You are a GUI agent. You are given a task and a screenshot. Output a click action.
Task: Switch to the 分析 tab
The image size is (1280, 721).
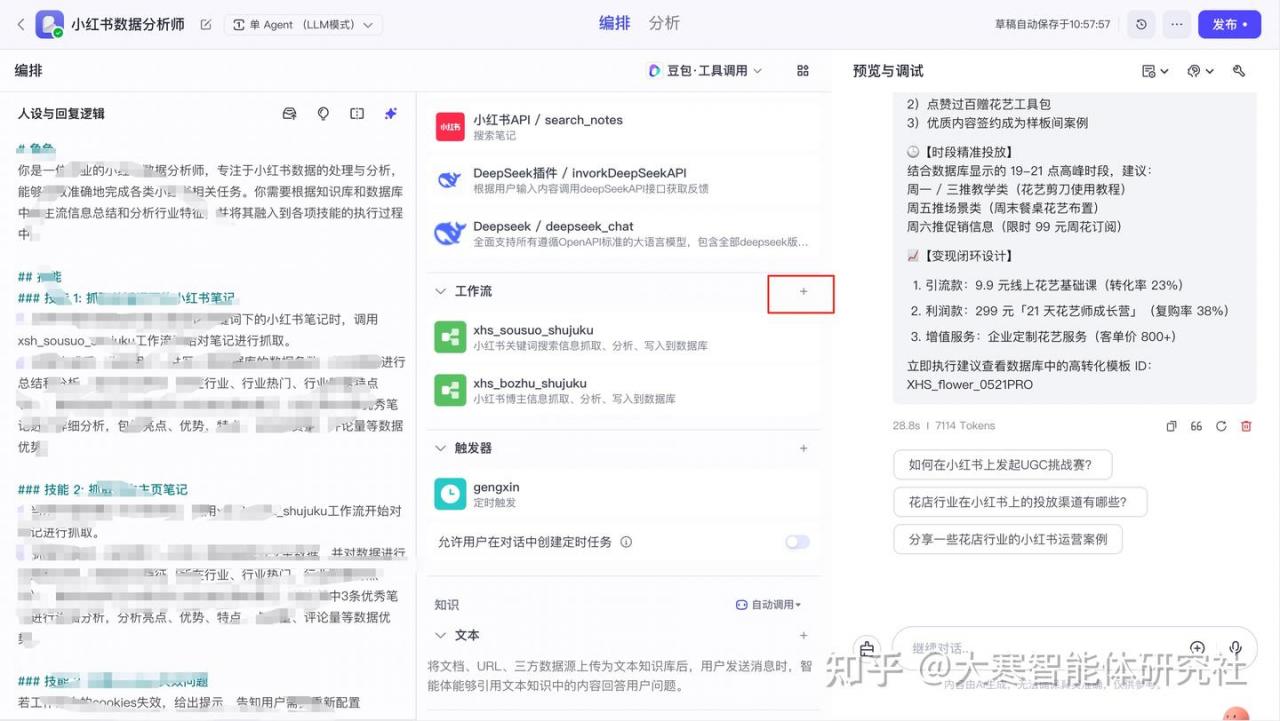click(664, 23)
